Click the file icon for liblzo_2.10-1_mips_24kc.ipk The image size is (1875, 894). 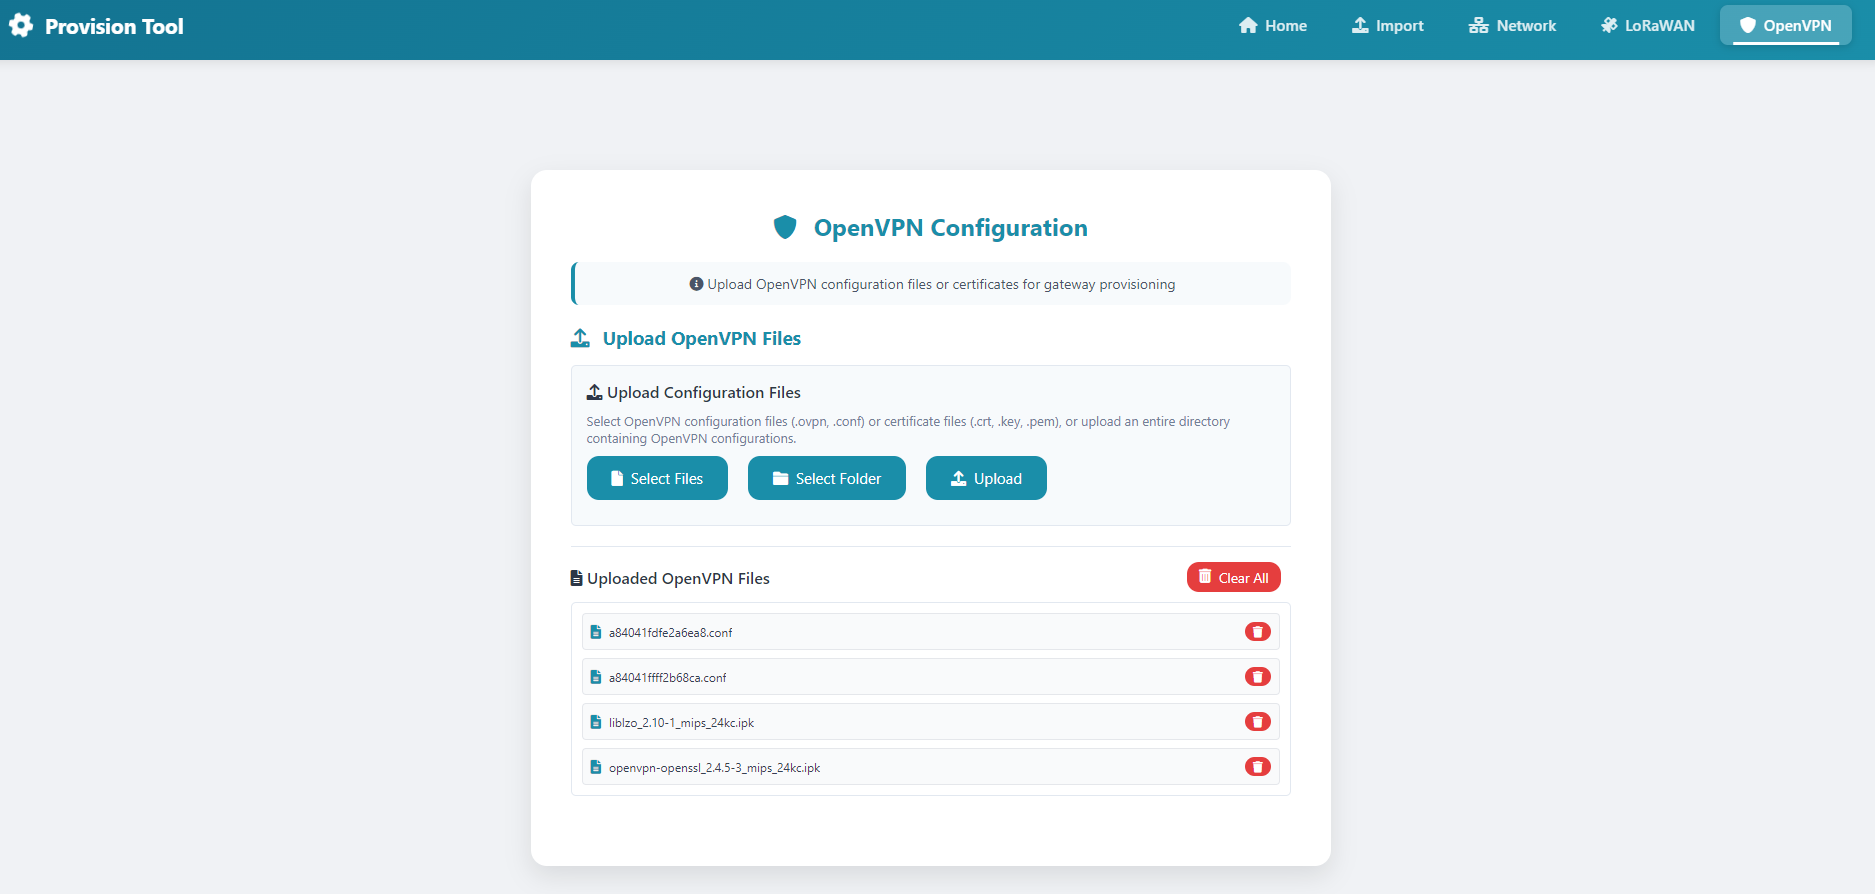pos(596,722)
